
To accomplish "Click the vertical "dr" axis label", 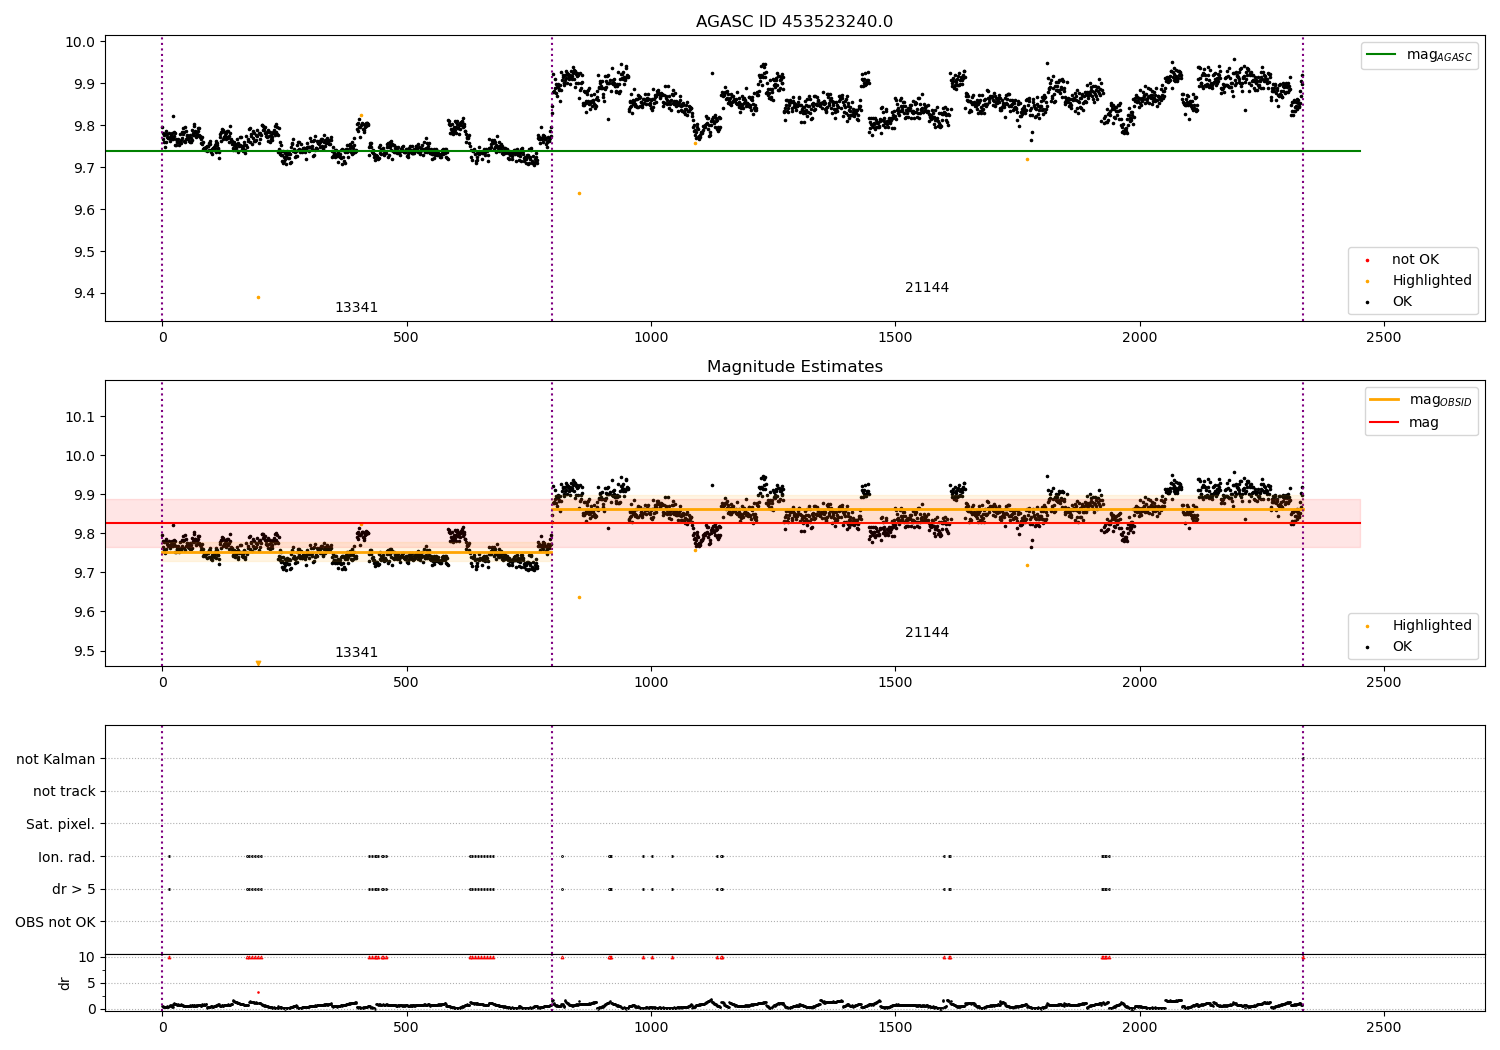I will point(65,983).
